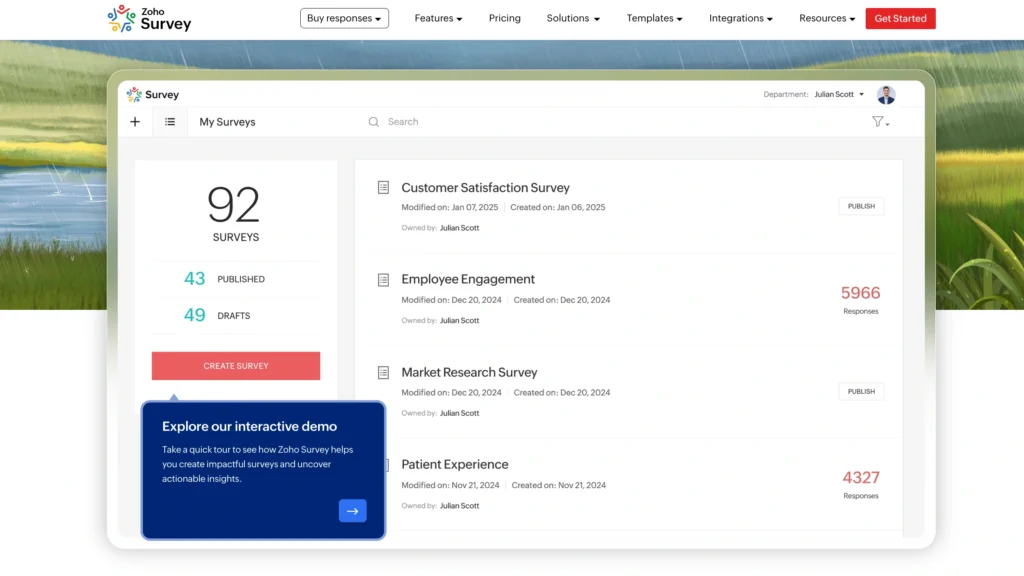Click the Created on: Nov 21, 2024 text
Screen dimensions: 1024x576
pyautogui.click(x=558, y=485)
